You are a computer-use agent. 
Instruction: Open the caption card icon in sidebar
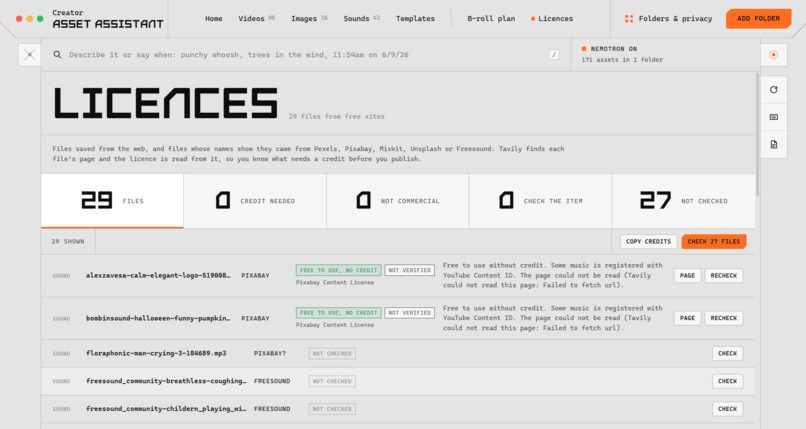(x=774, y=117)
